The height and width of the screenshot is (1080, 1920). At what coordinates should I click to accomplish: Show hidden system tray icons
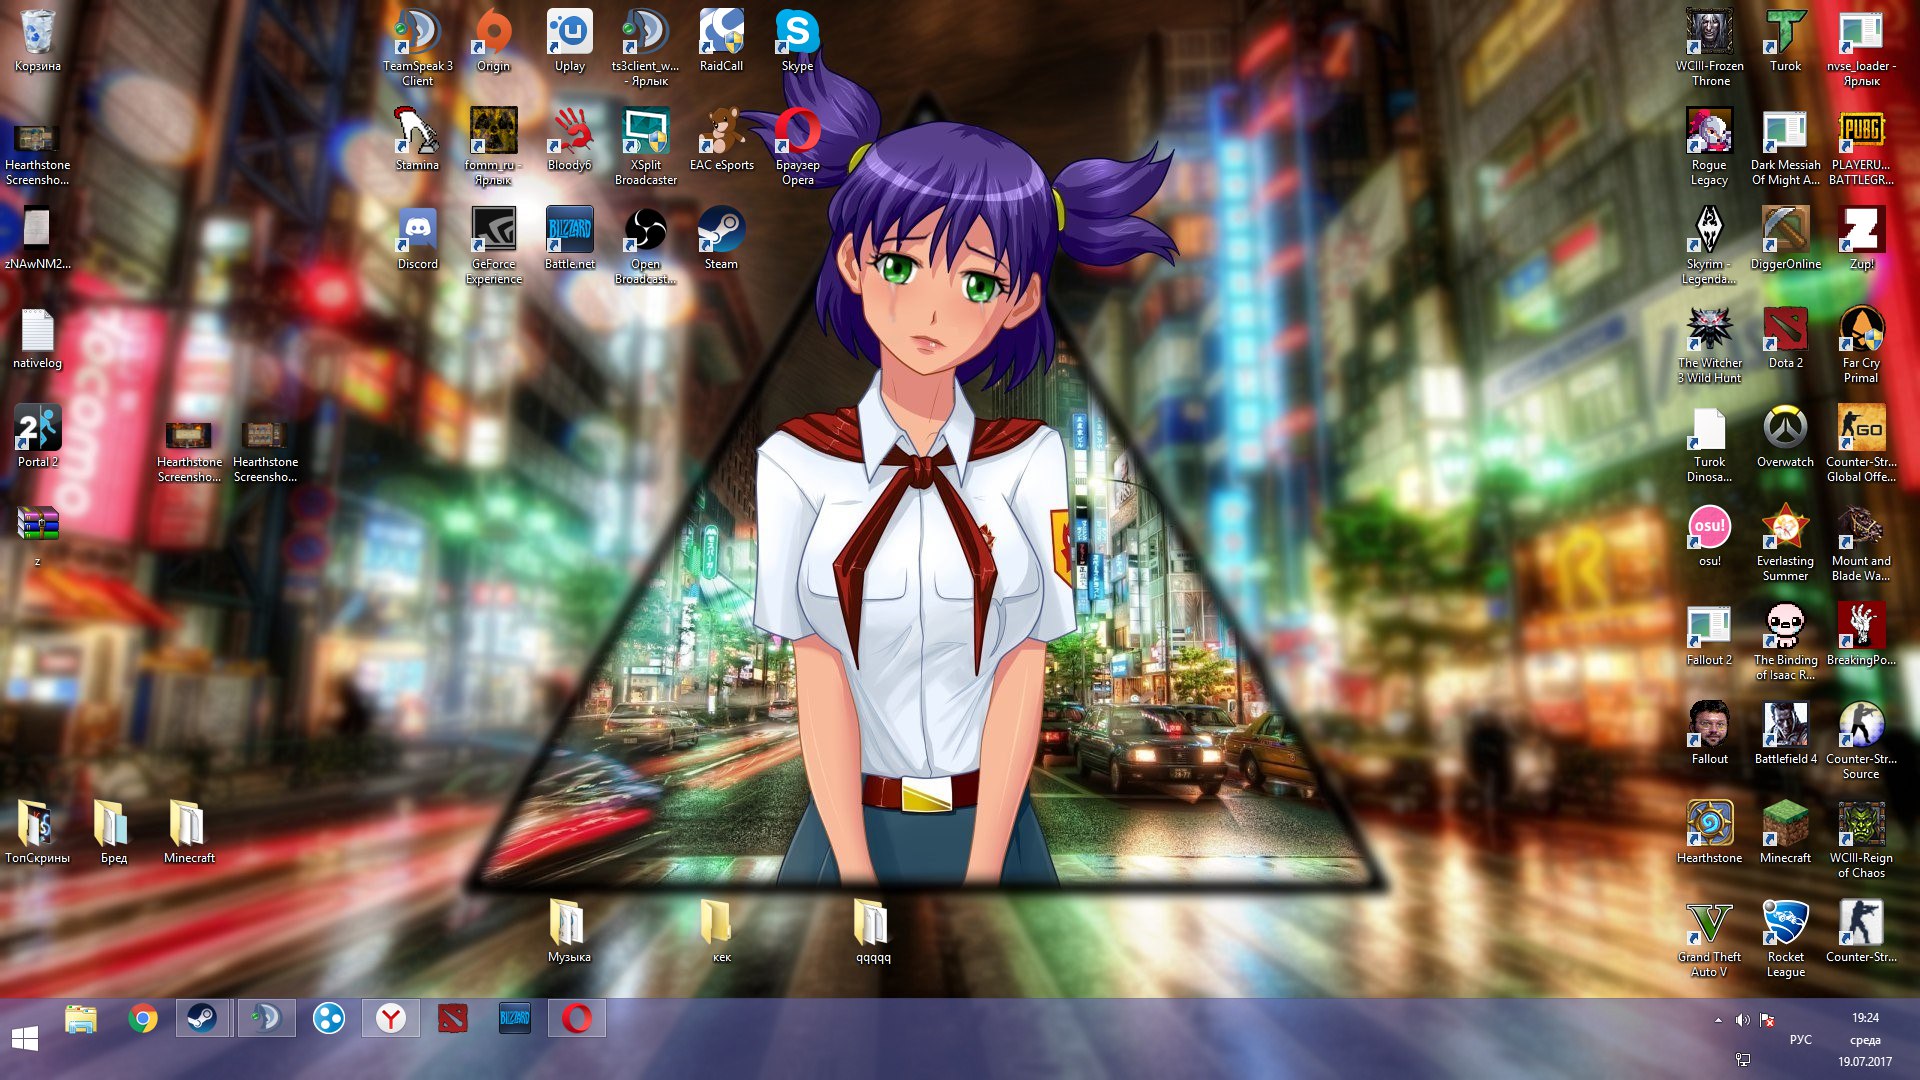point(1718,1020)
